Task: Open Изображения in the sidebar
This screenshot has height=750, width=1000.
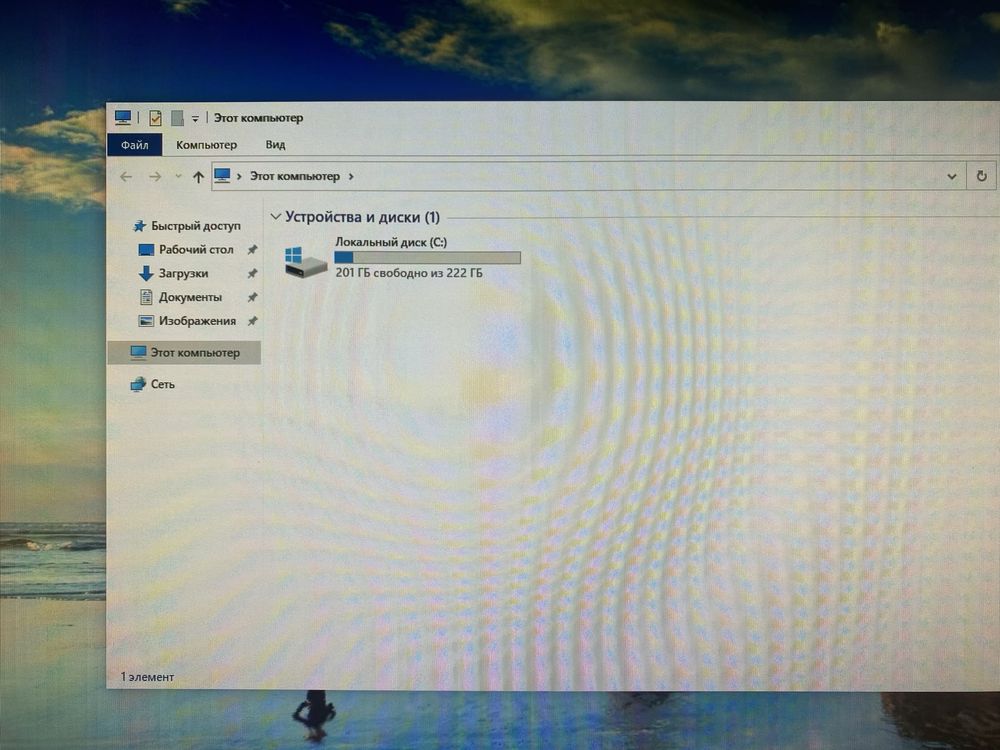Action: (197, 321)
